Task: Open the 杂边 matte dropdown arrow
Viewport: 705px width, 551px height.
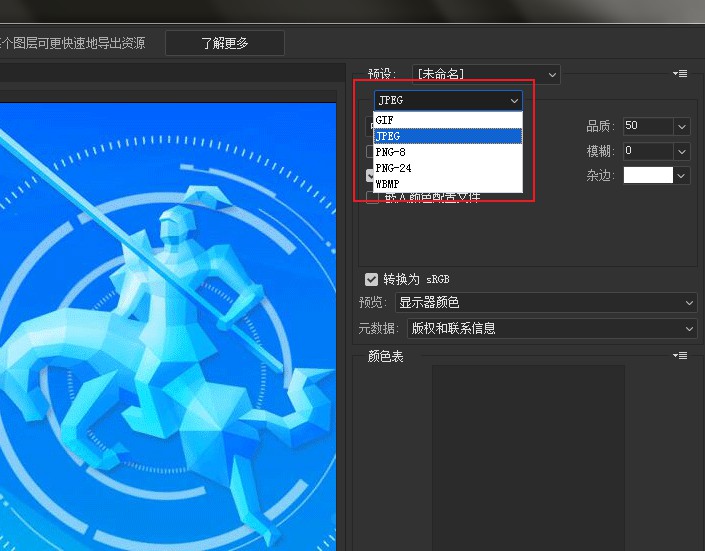Action: tap(682, 175)
